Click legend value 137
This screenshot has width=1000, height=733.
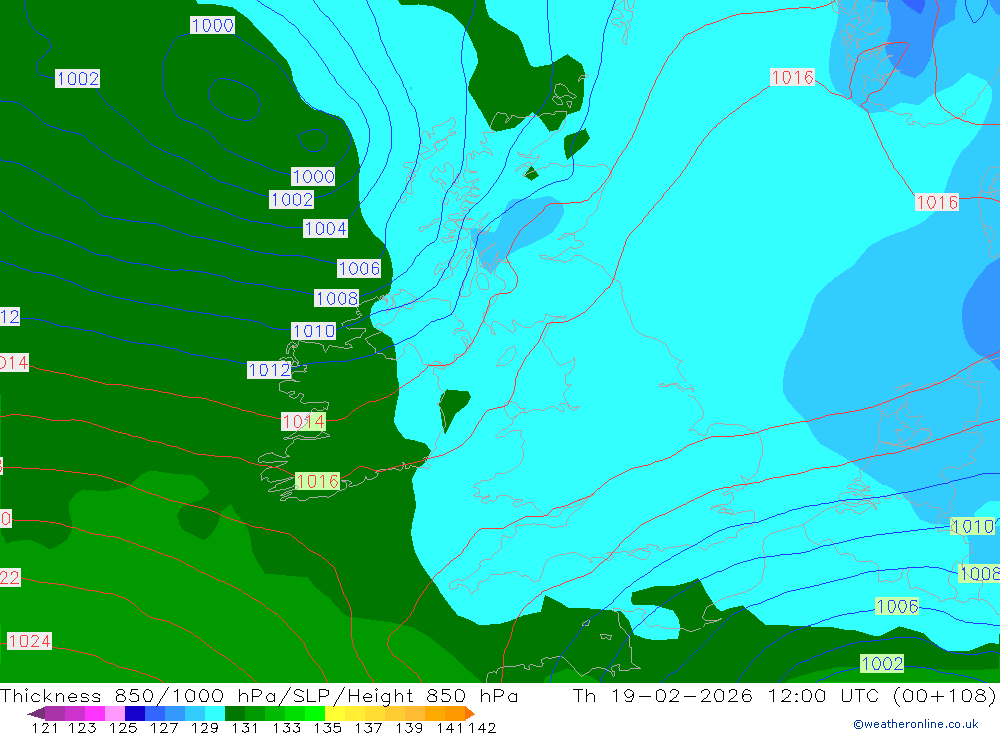(x=368, y=728)
